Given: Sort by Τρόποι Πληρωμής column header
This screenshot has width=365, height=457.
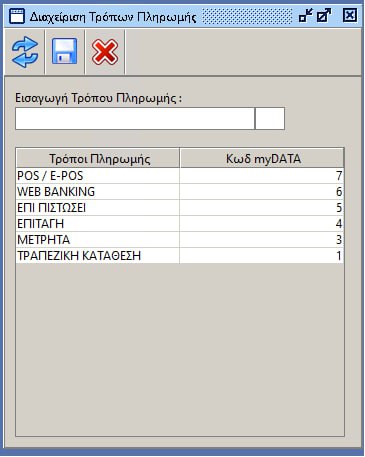Looking at the screenshot, I should coord(98,158).
